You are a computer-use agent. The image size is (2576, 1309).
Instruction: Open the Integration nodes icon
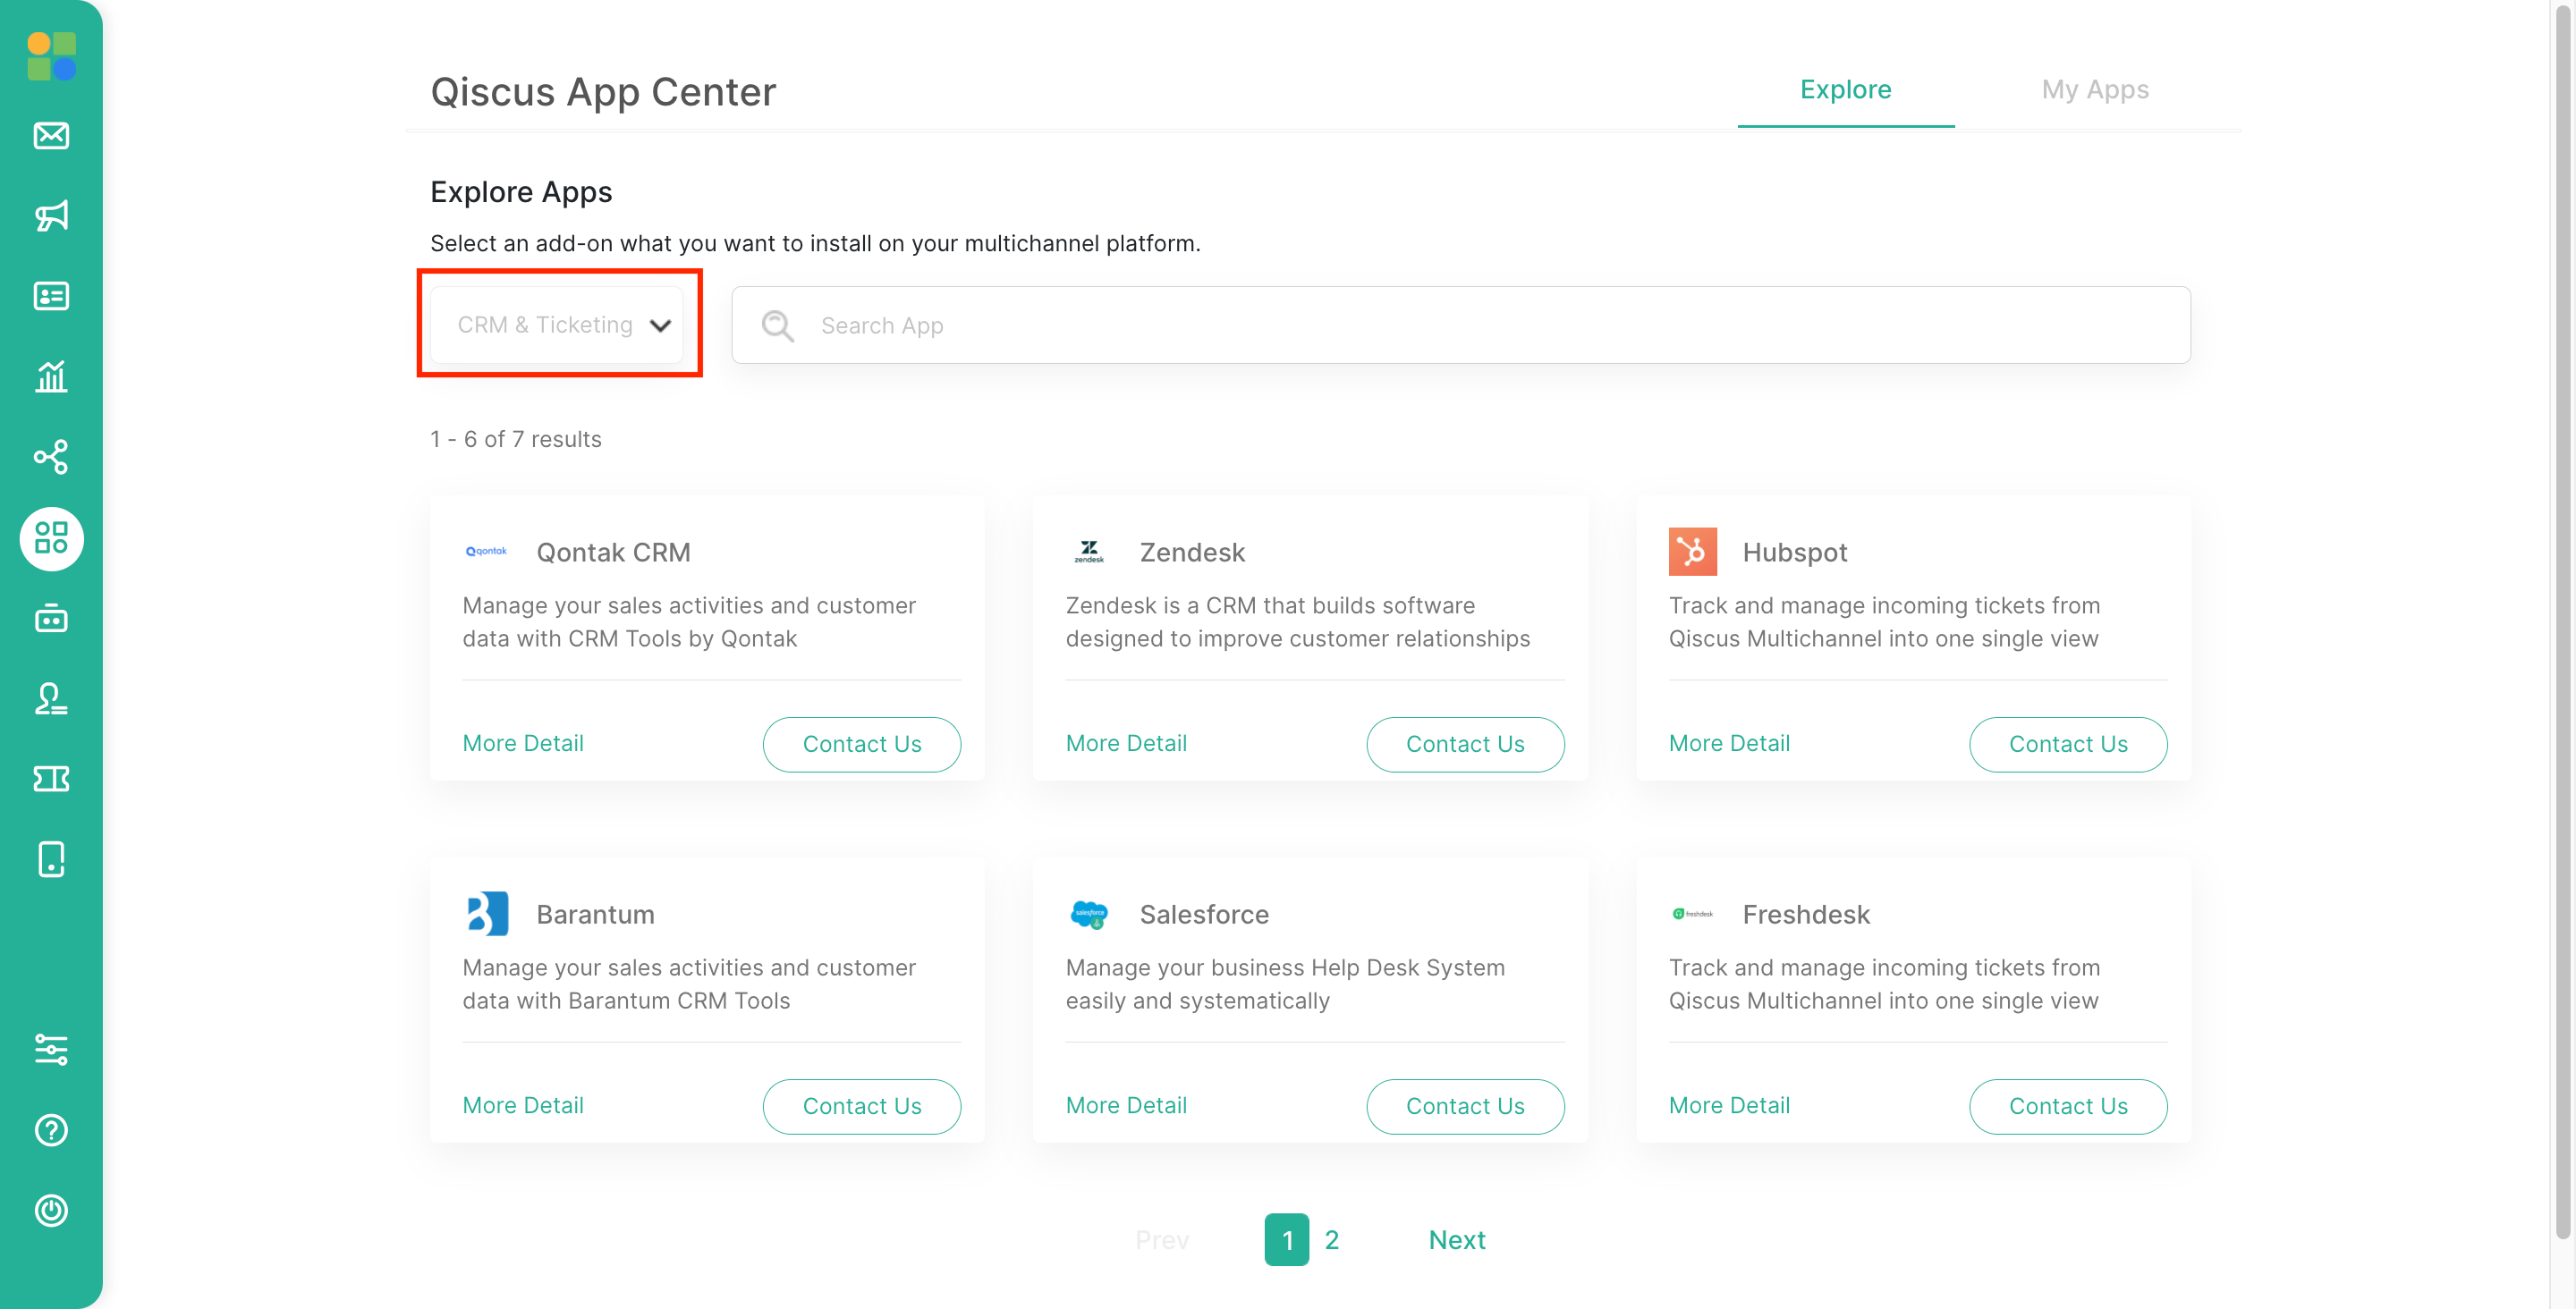point(51,457)
